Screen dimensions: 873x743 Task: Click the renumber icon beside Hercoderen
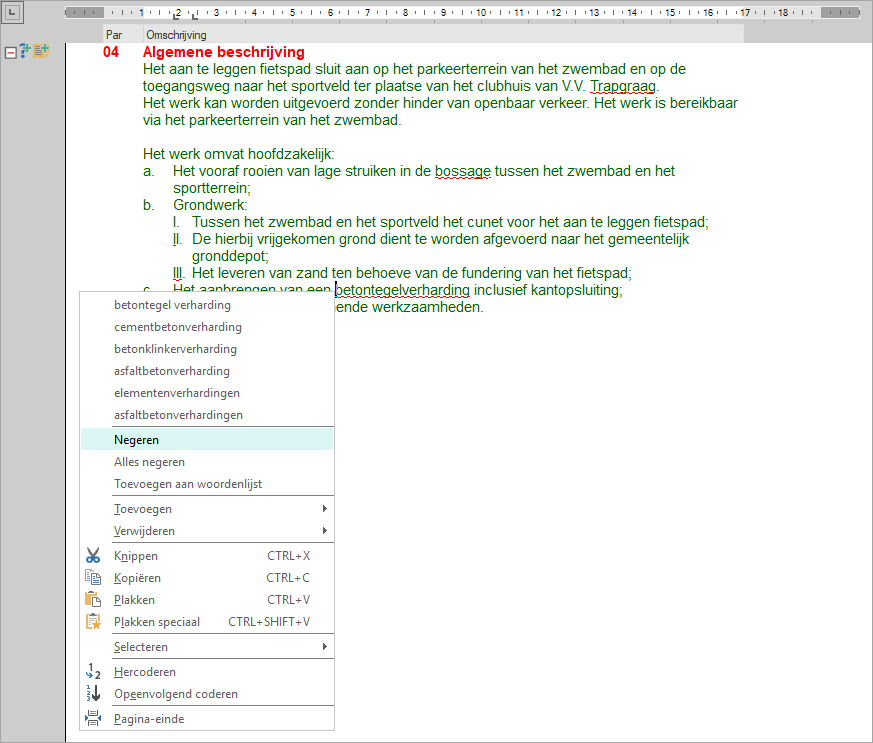(x=93, y=672)
